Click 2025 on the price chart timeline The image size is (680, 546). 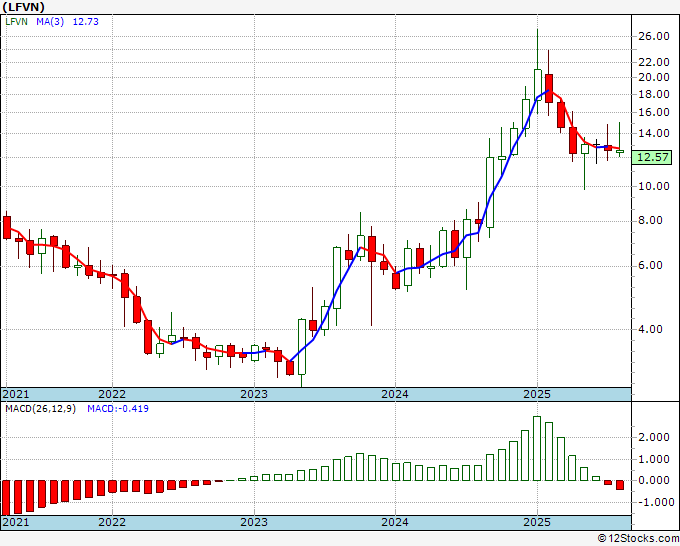(x=536, y=394)
